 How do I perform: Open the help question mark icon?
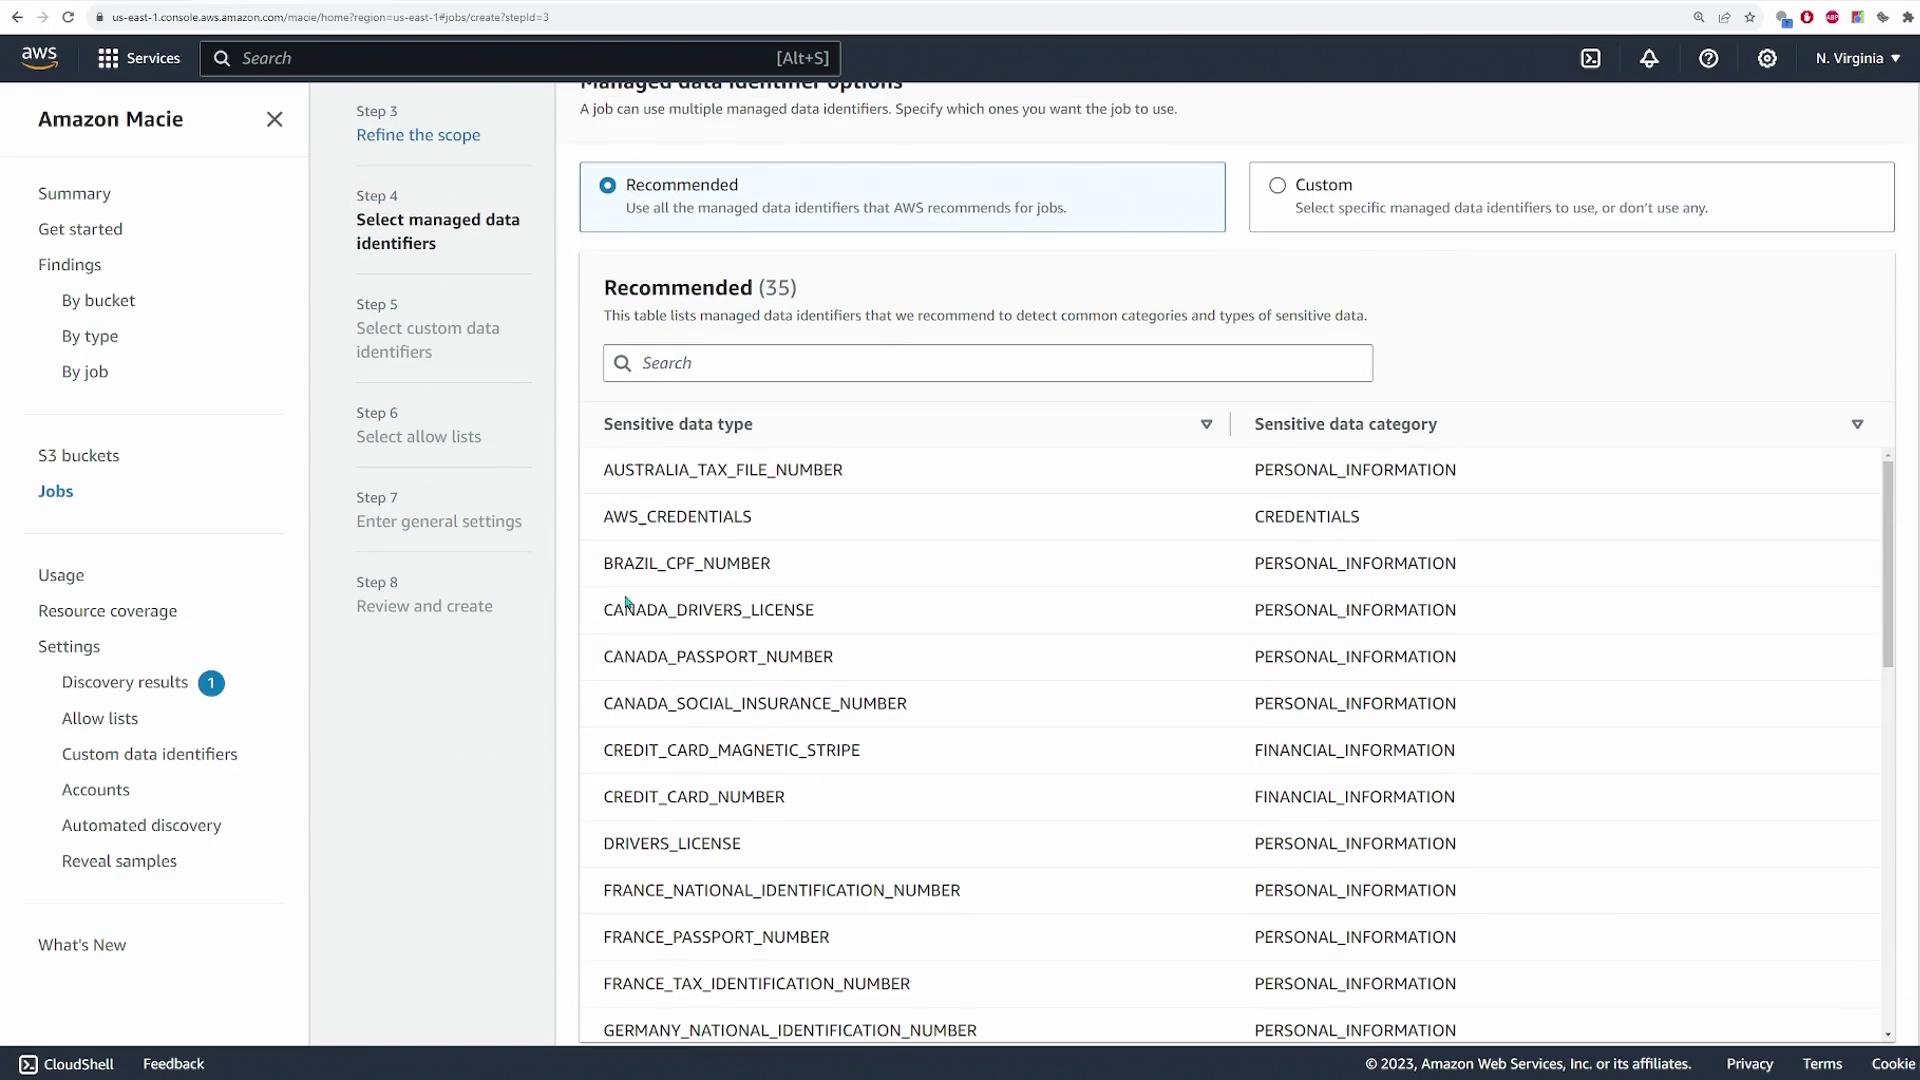(1708, 58)
